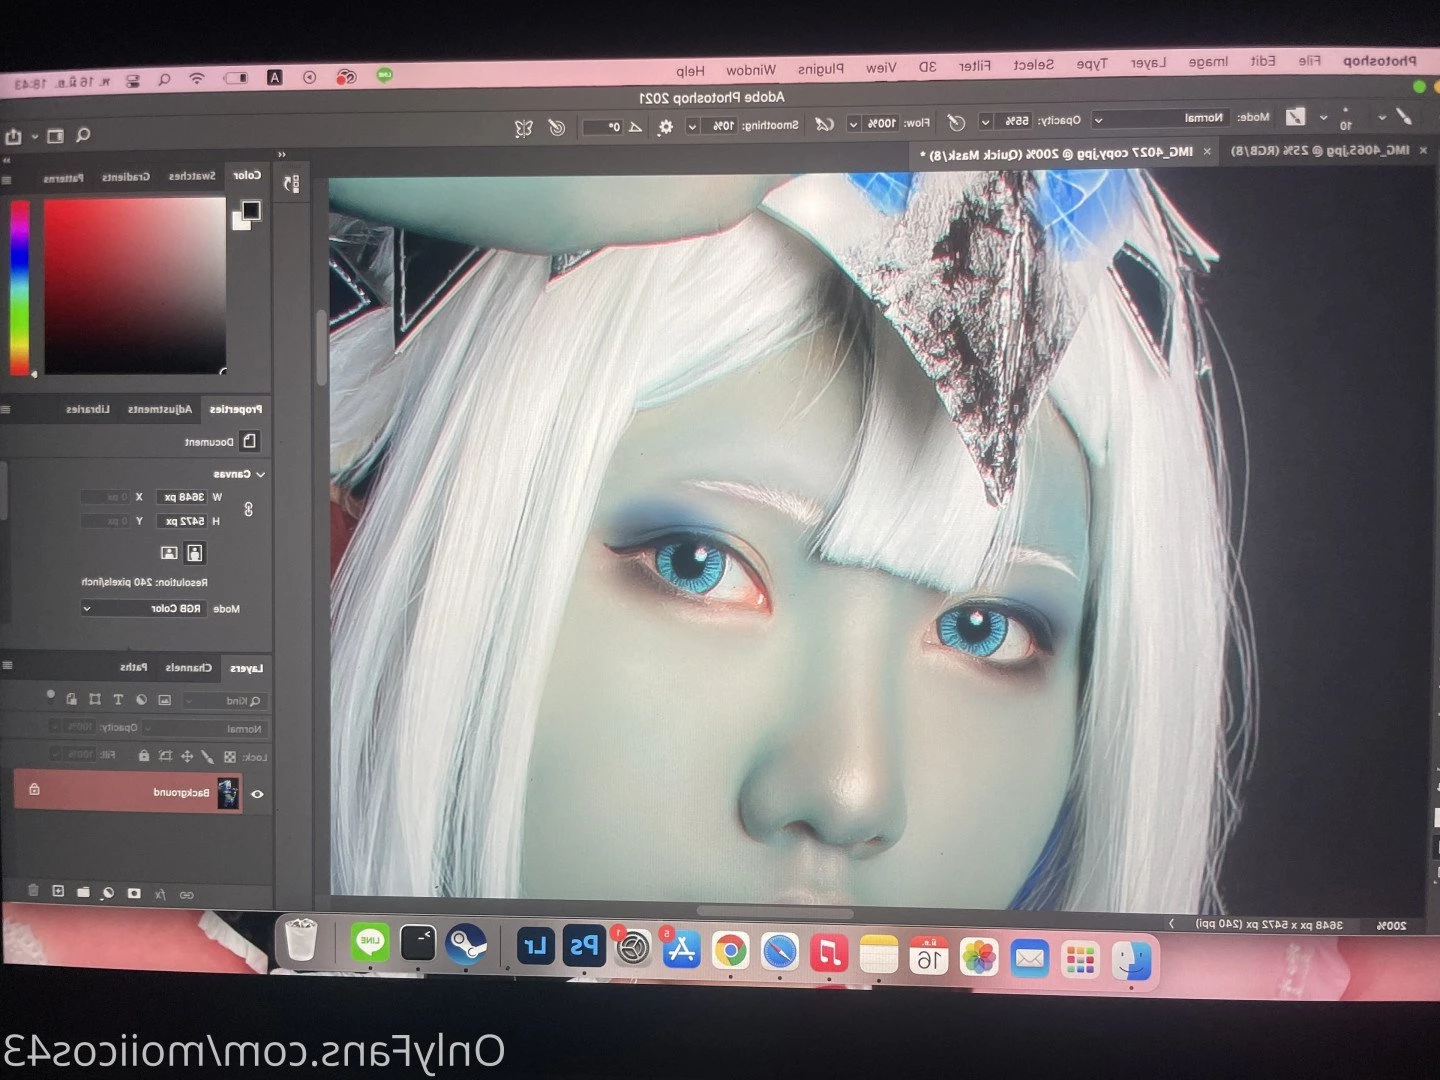The image size is (1440, 1080).
Task: Create a new layer icon
Action: [x=58, y=891]
